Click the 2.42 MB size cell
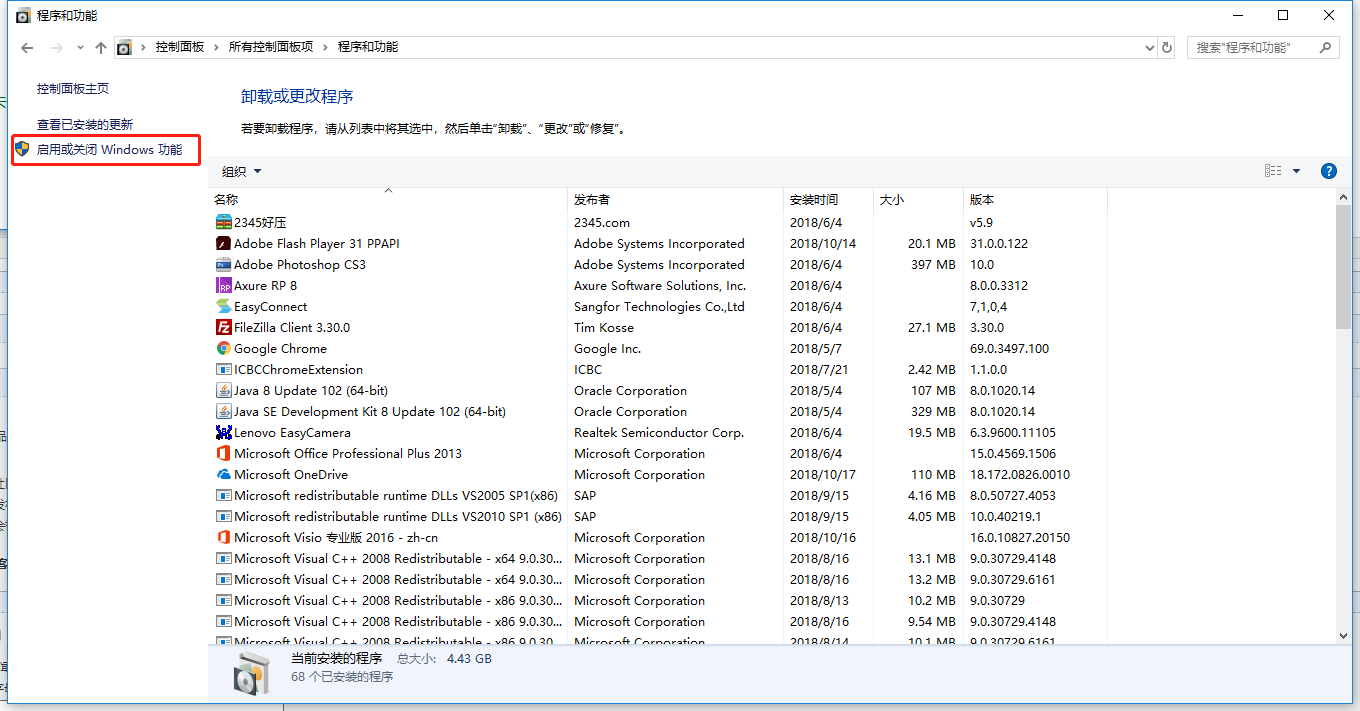 click(932, 369)
